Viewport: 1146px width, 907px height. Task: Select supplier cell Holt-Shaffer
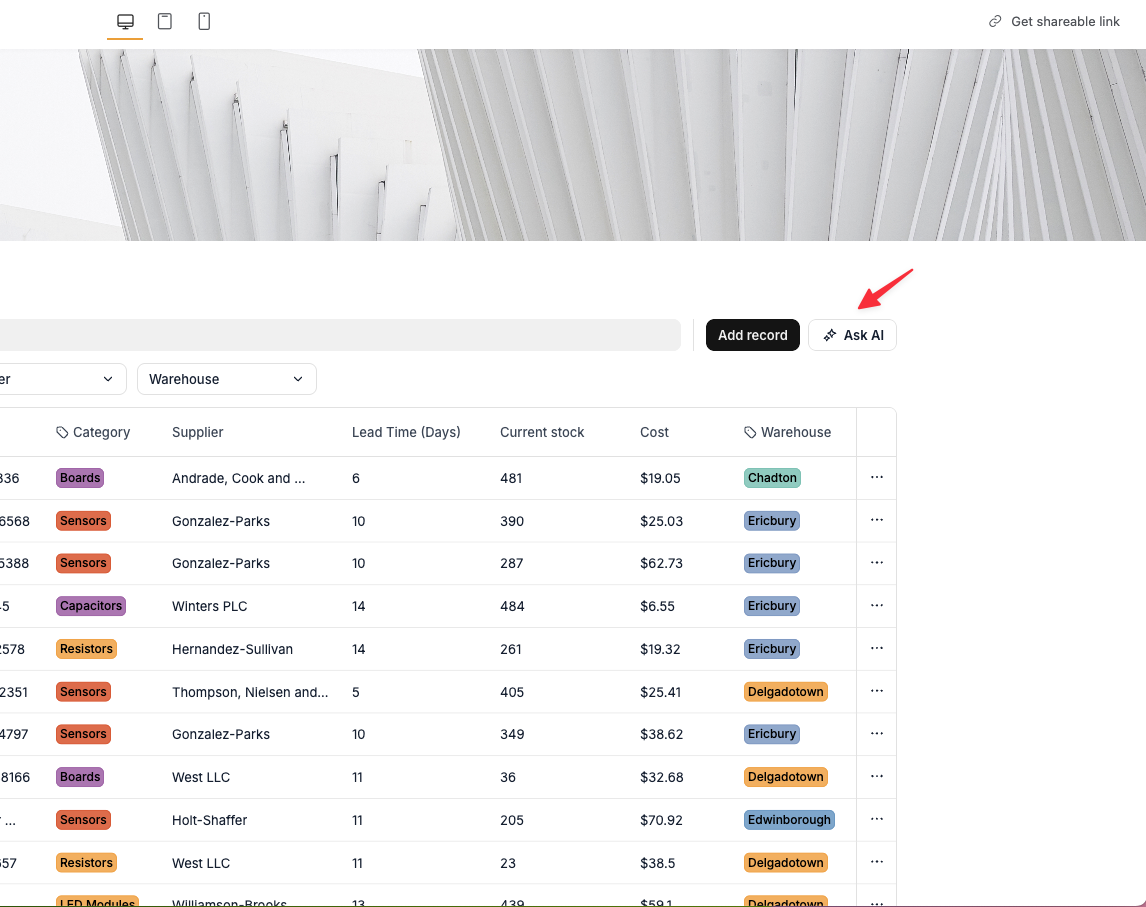tap(210, 820)
